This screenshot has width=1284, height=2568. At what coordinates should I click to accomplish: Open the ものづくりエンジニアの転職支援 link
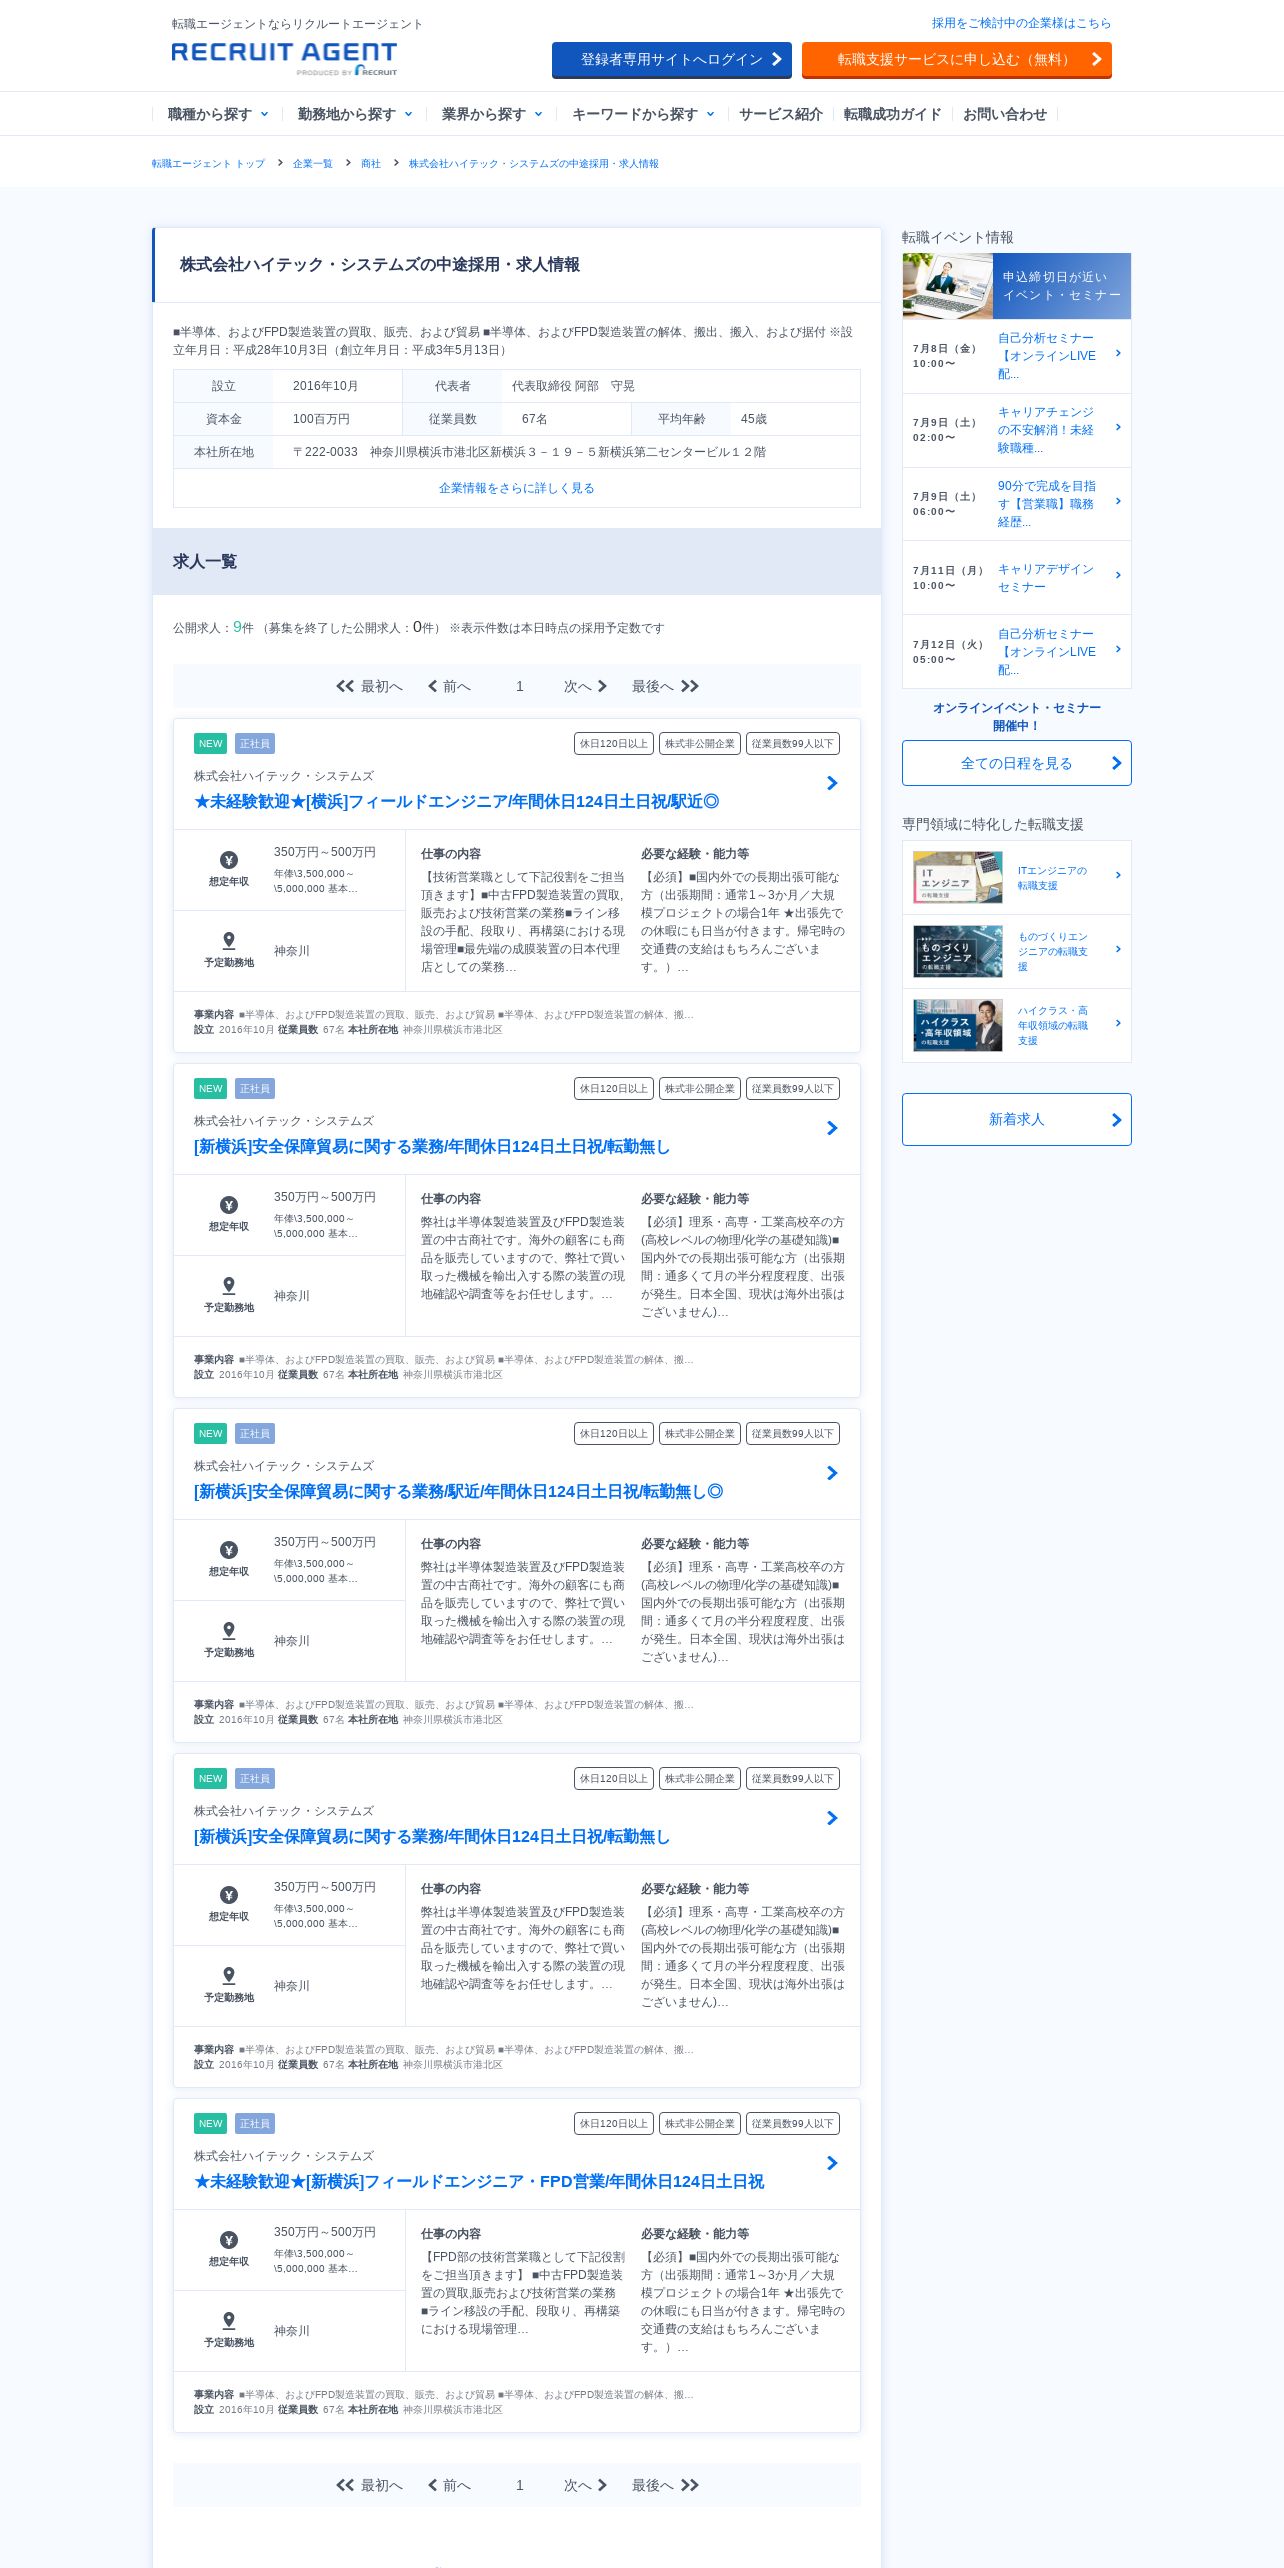point(1053,952)
